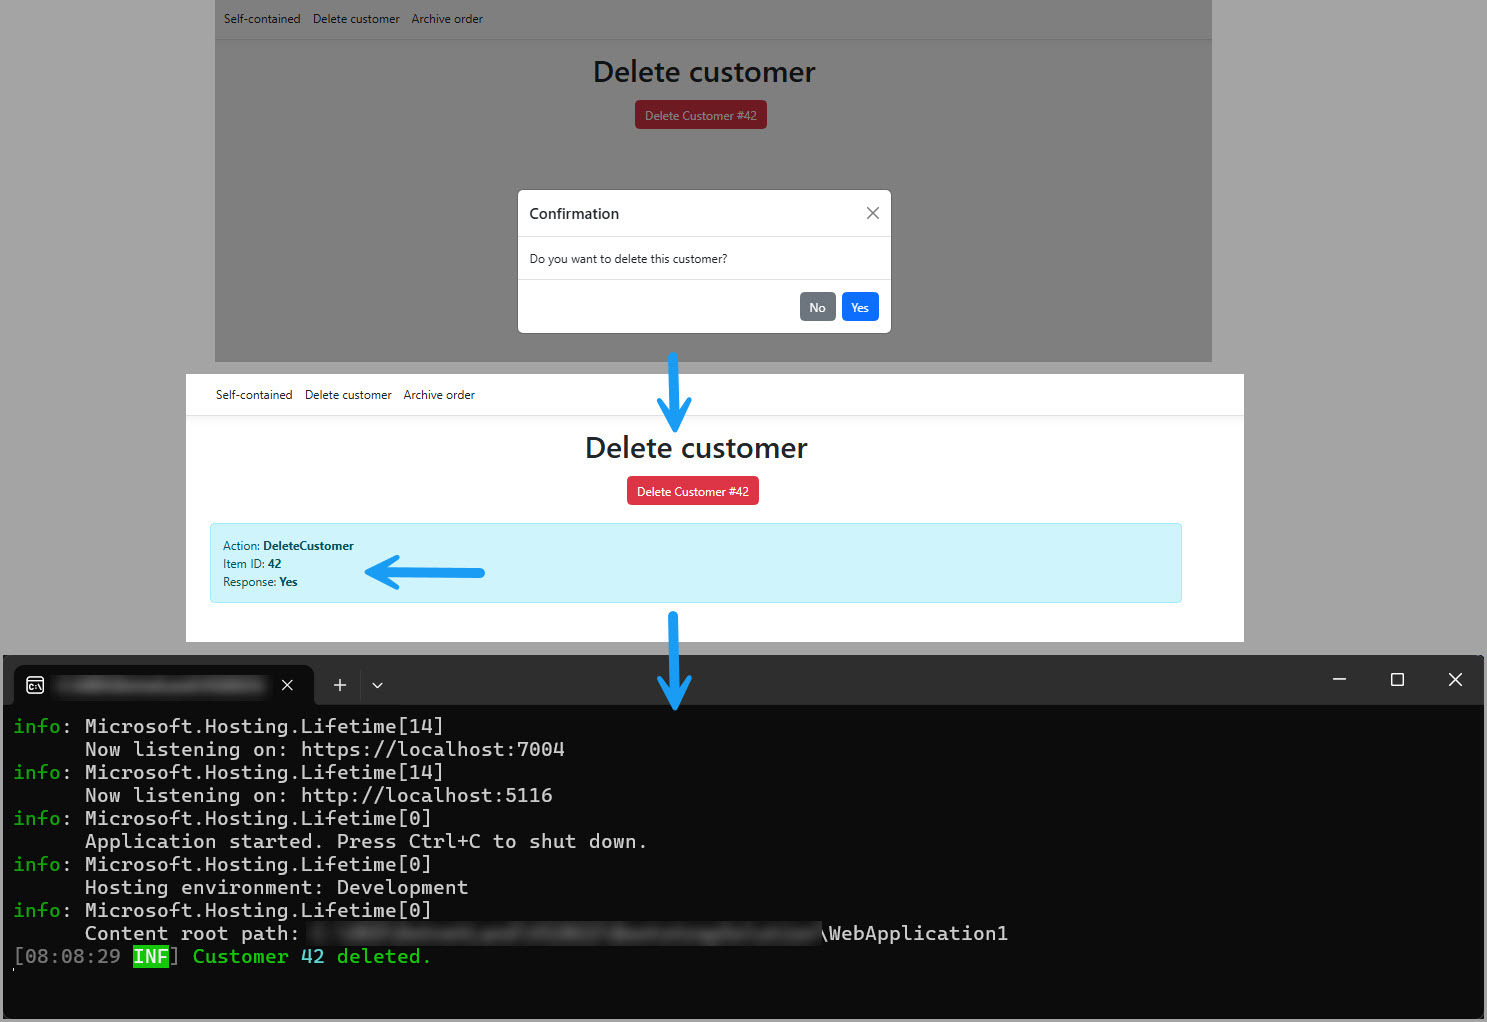The image size is (1487, 1022).
Task: Minimize the terminal window
Action: (1339, 680)
